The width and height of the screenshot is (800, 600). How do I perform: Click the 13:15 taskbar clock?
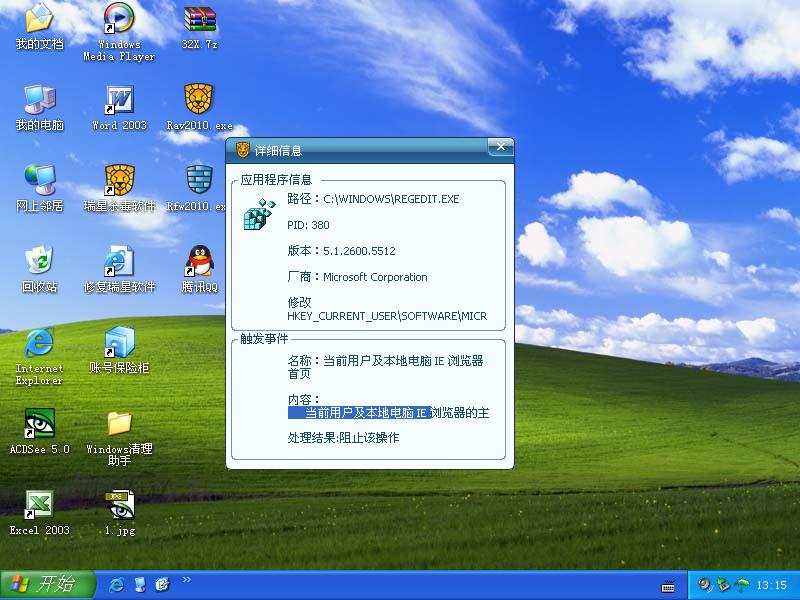771,585
